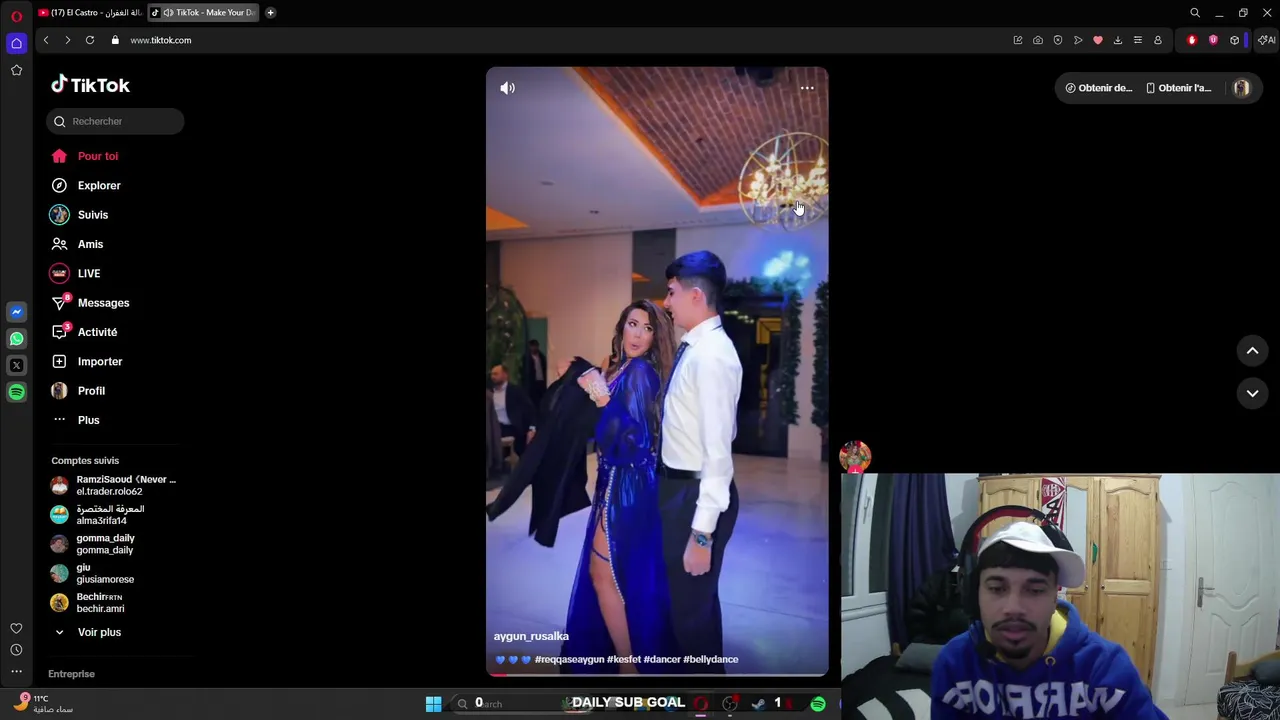Open the sidebar three-dot setup menu
1280x720 pixels.
16,671
